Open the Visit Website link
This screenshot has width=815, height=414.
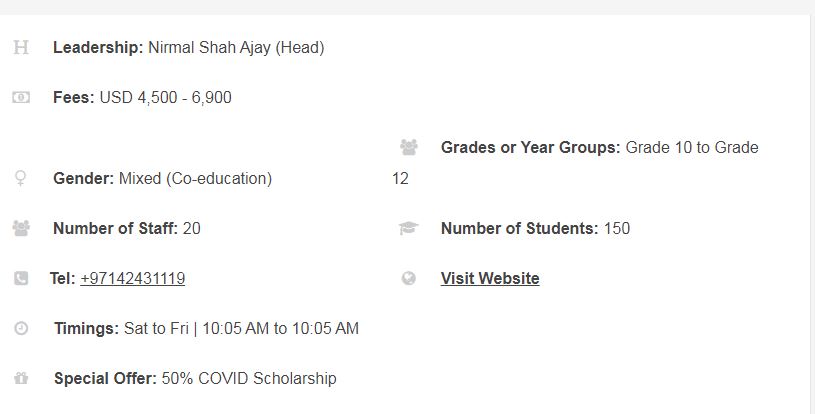[x=490, y=278]
